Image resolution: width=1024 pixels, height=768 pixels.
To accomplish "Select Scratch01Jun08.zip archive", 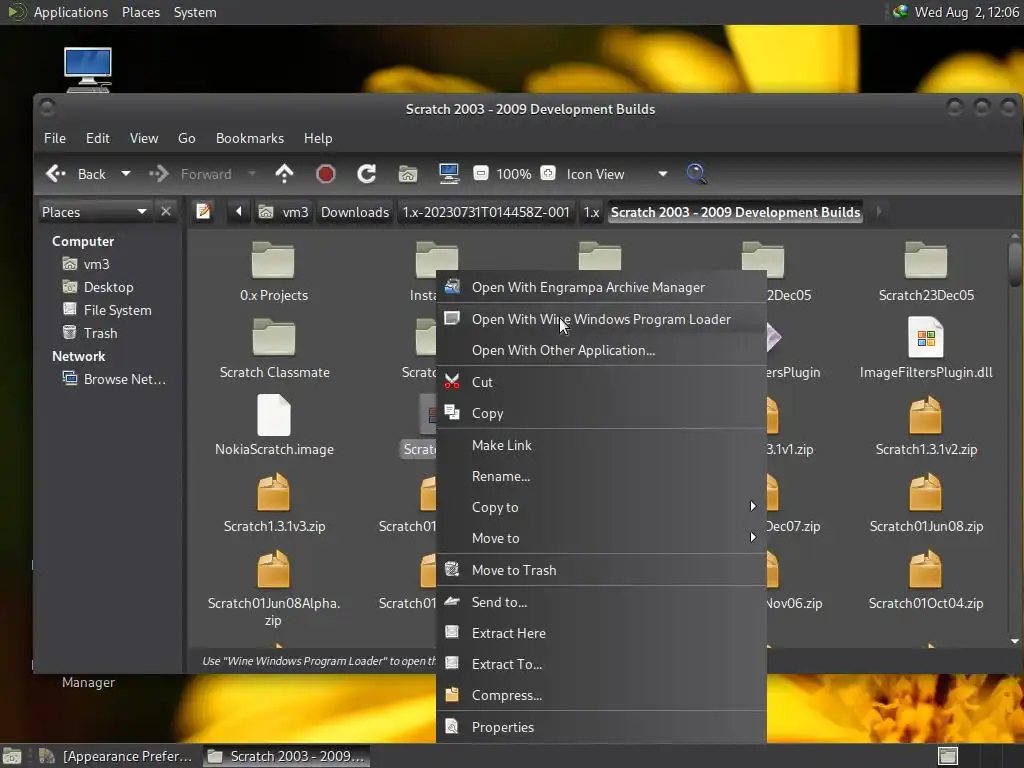I will [x=926, y=503].
